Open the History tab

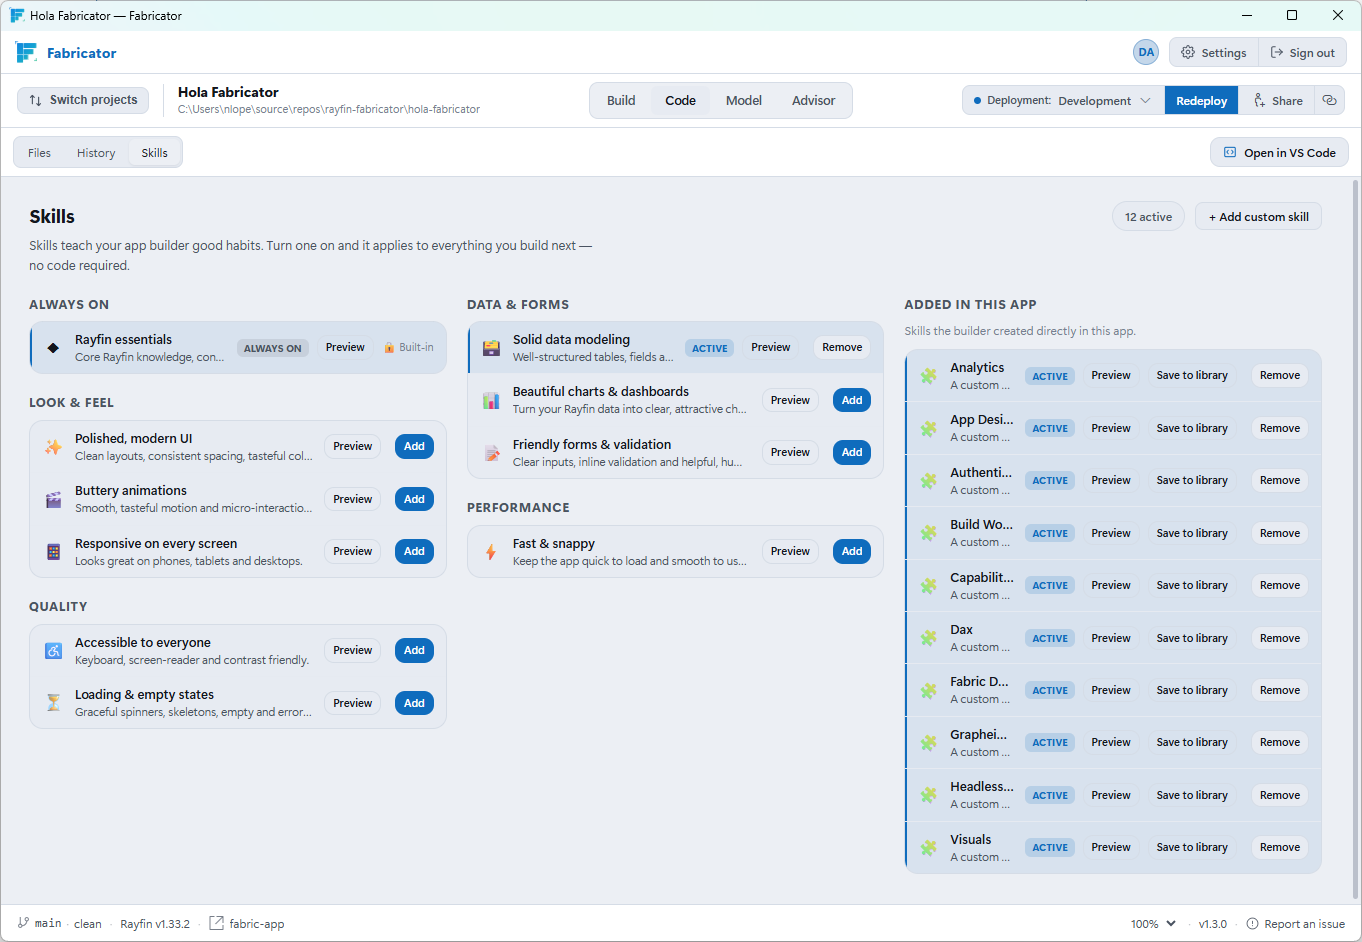tap(96, 153)
